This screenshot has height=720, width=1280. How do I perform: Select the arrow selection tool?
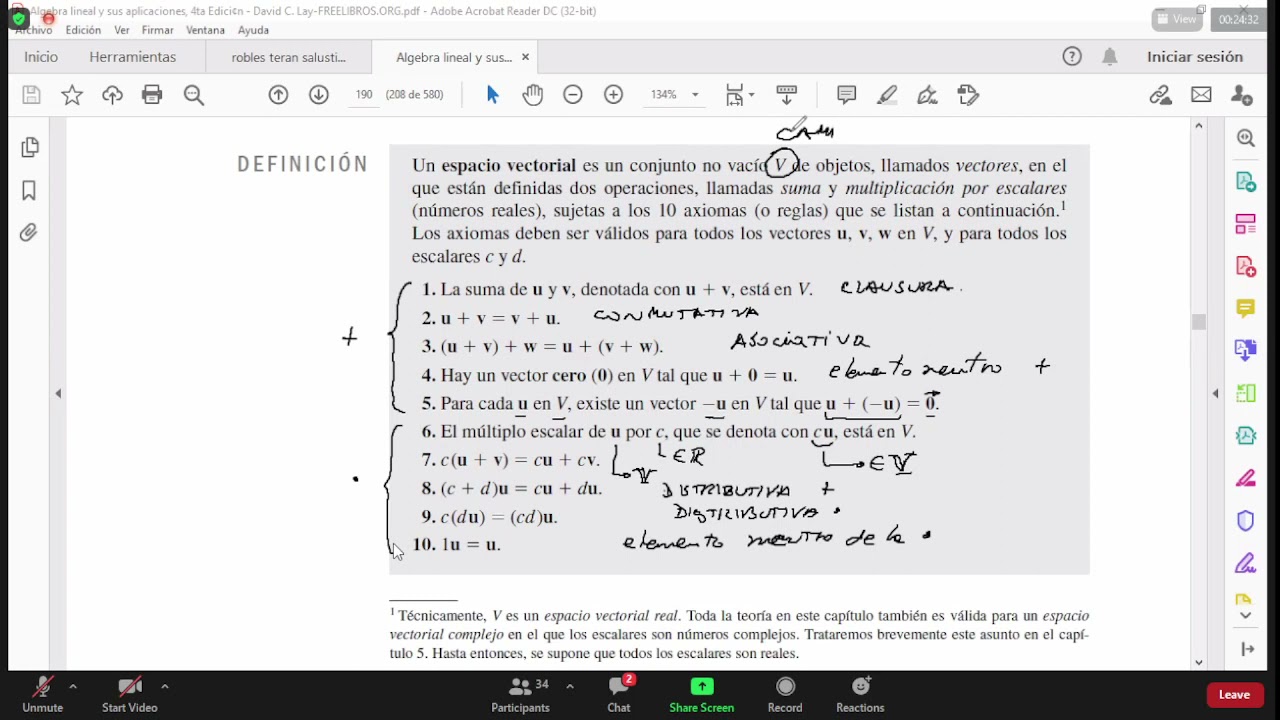tap(492, 95)
